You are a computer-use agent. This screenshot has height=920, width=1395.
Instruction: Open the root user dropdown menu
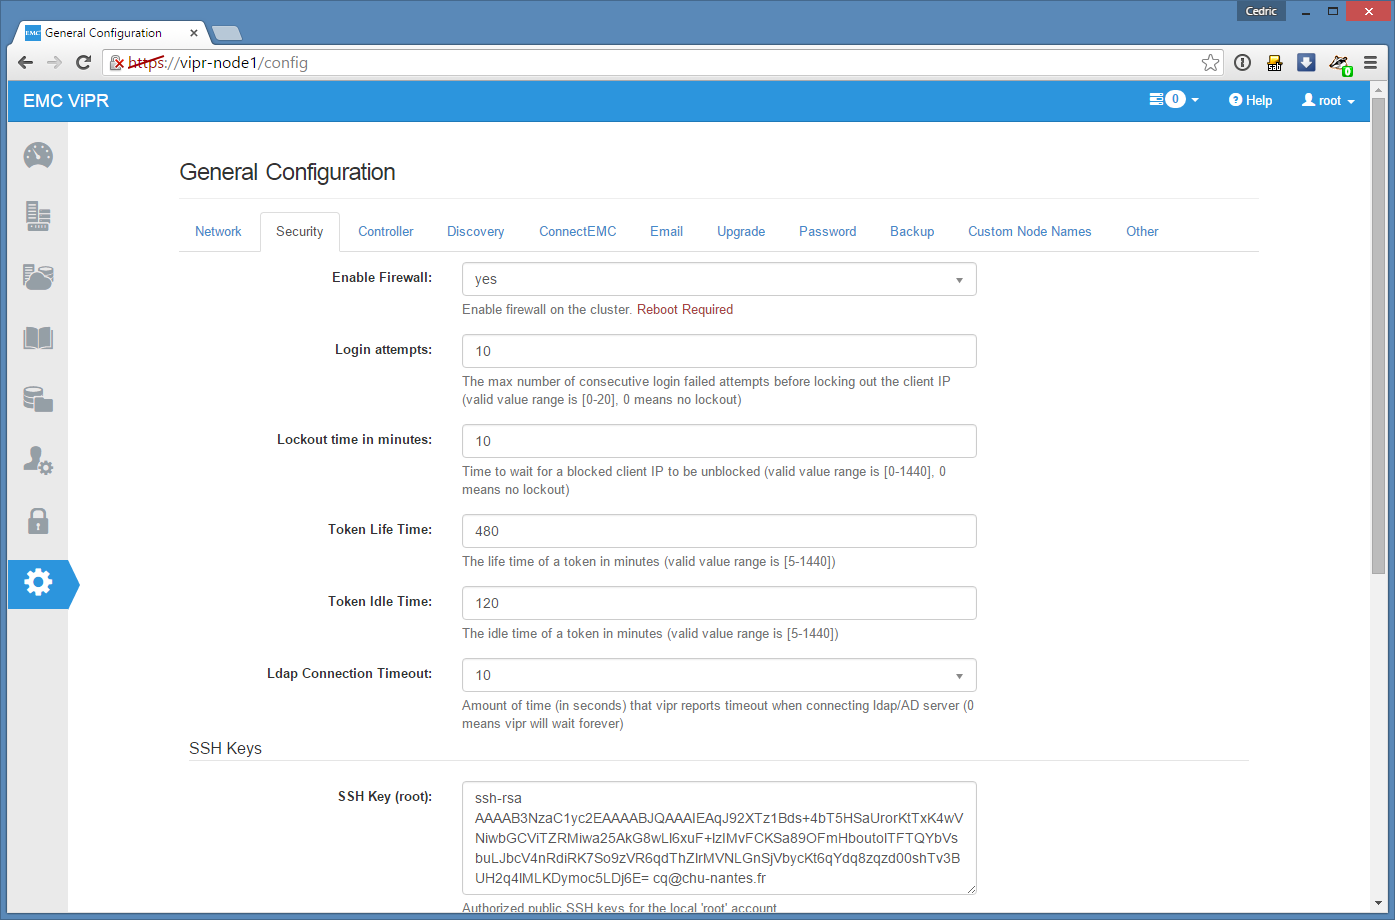(1328, 100)
